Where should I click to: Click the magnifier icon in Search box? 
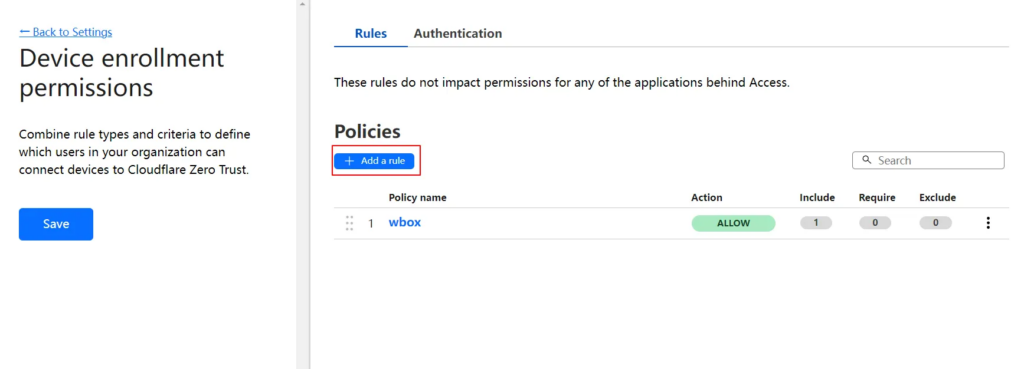(x=867, y=160)
